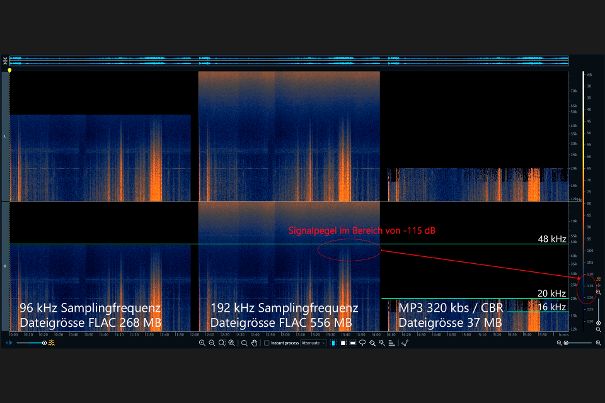The width and height of the screenshot is (605, 403).
Task: Click the frequency zoom icon at bottom right
Action: pyautogui.click(x=598, y=329)
